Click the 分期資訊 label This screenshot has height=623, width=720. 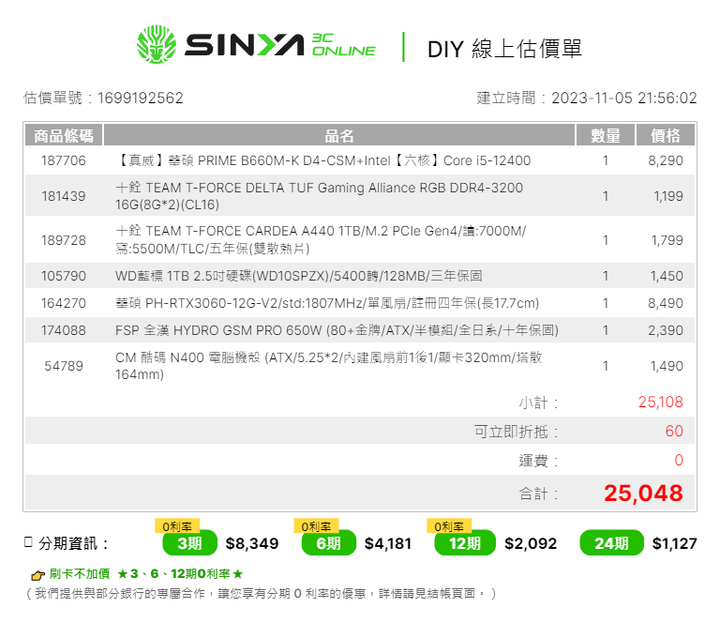(73, 544)
